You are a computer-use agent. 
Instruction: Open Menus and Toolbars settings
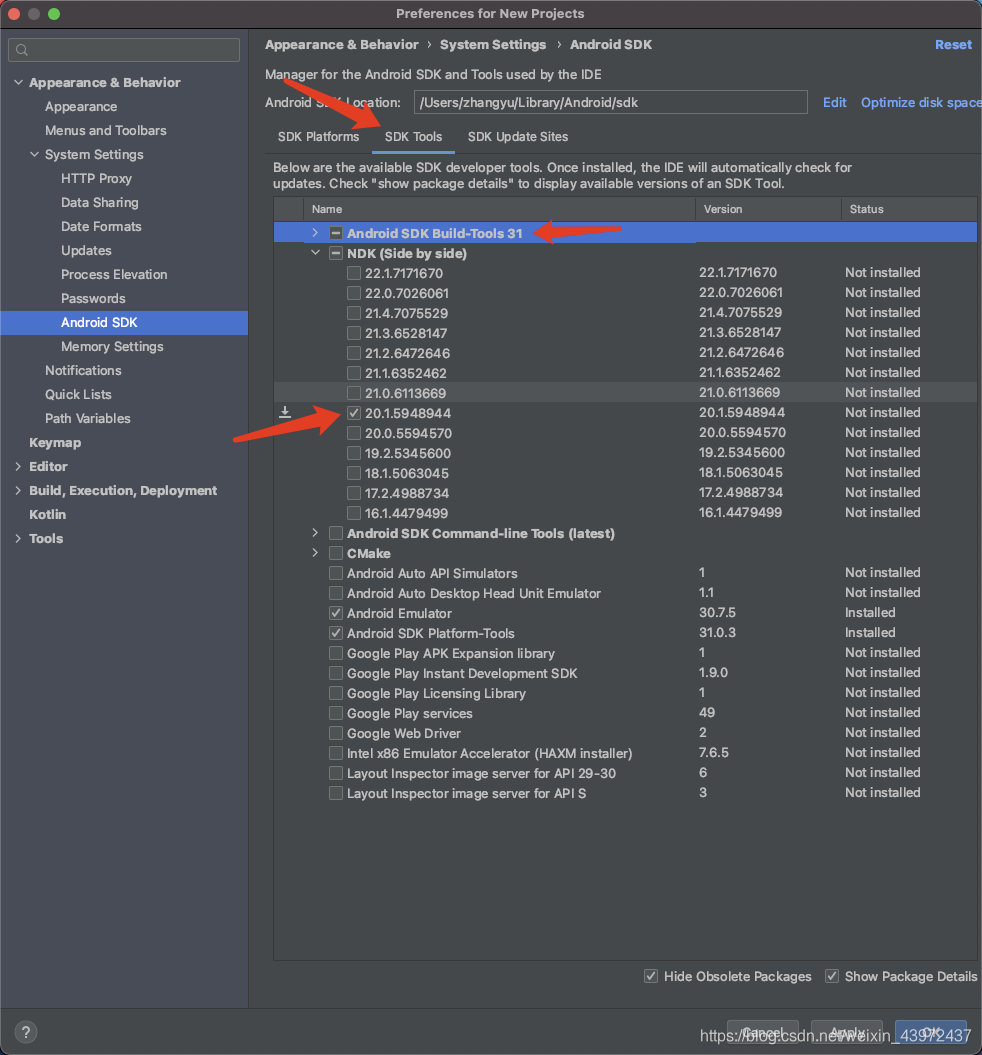click(106, 131)
